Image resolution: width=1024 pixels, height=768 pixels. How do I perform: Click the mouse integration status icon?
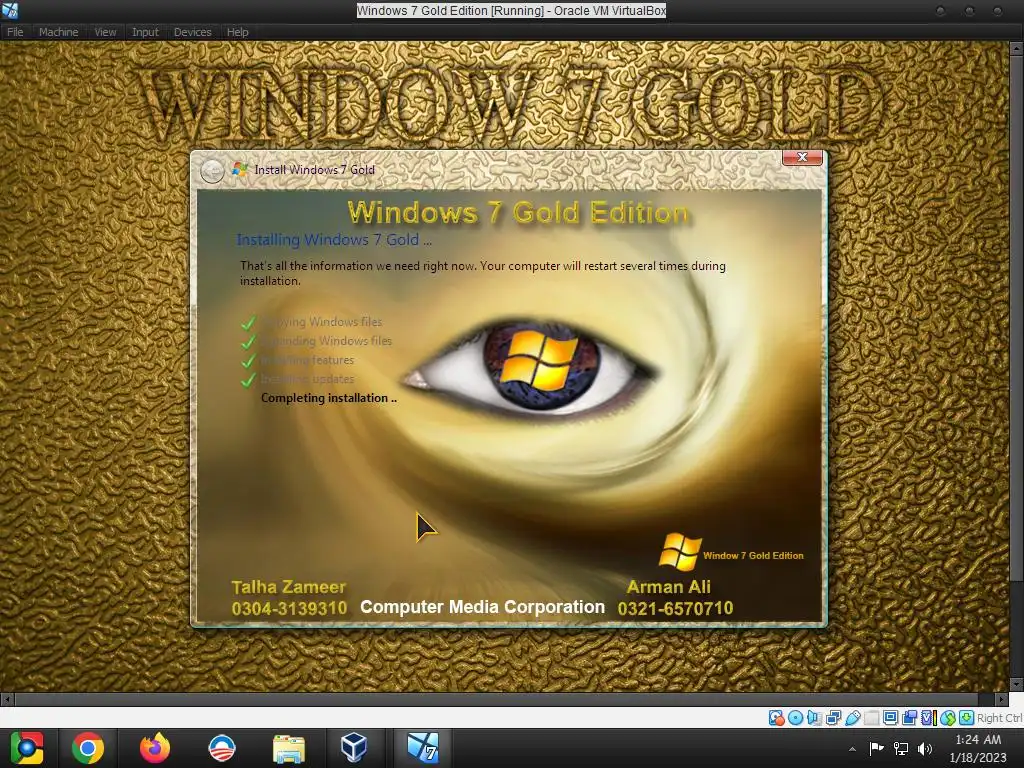point(948,718)
